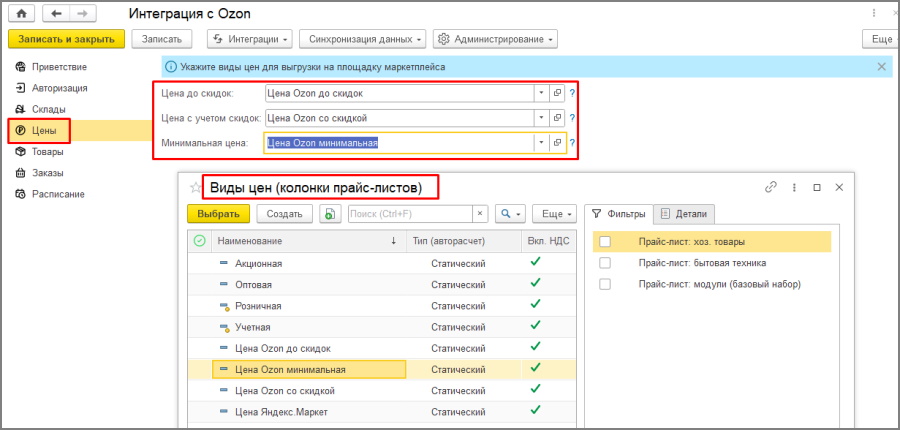Click 'Вкл. НДС' column header
This screenshot has width=900, height=430.
[548, 241]
